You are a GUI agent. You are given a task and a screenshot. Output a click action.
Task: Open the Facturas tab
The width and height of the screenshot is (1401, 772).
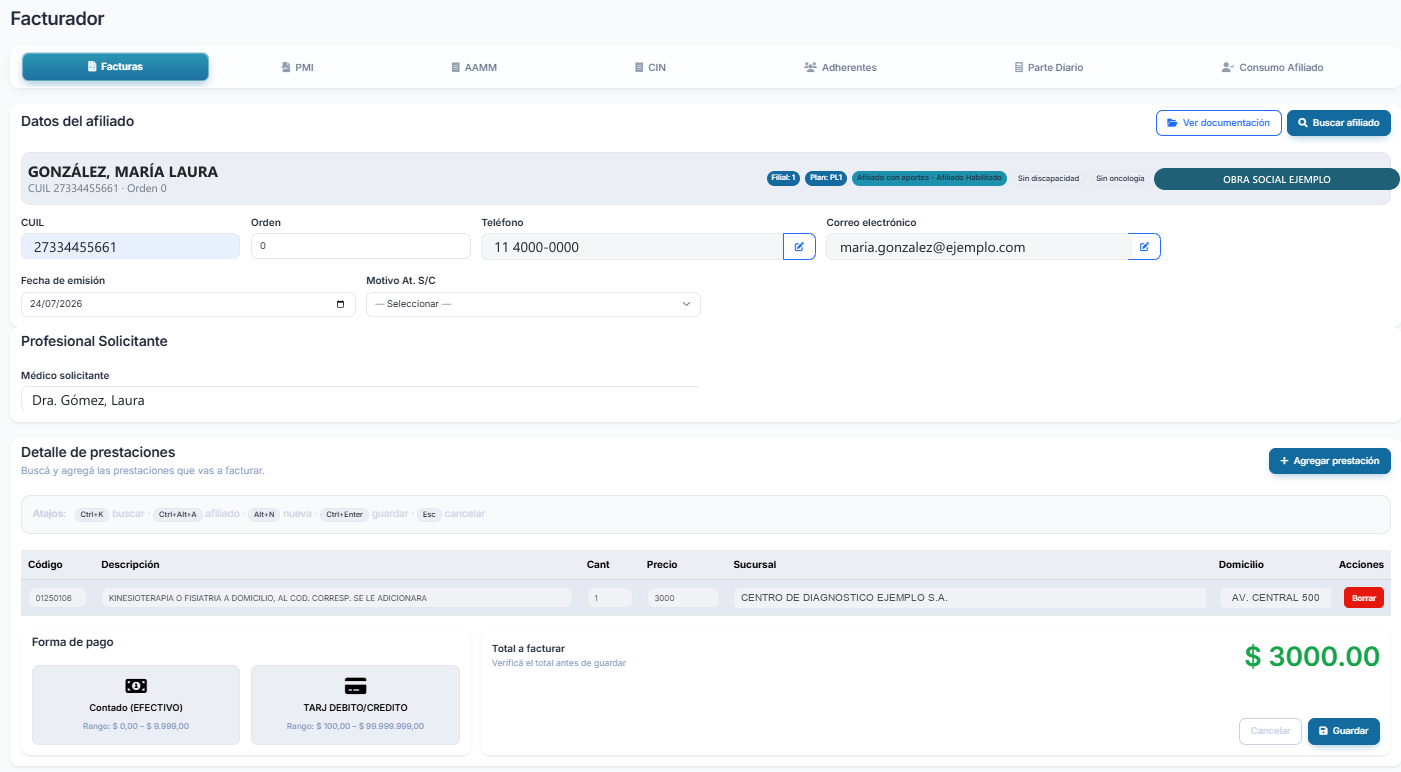click(115, 67)
